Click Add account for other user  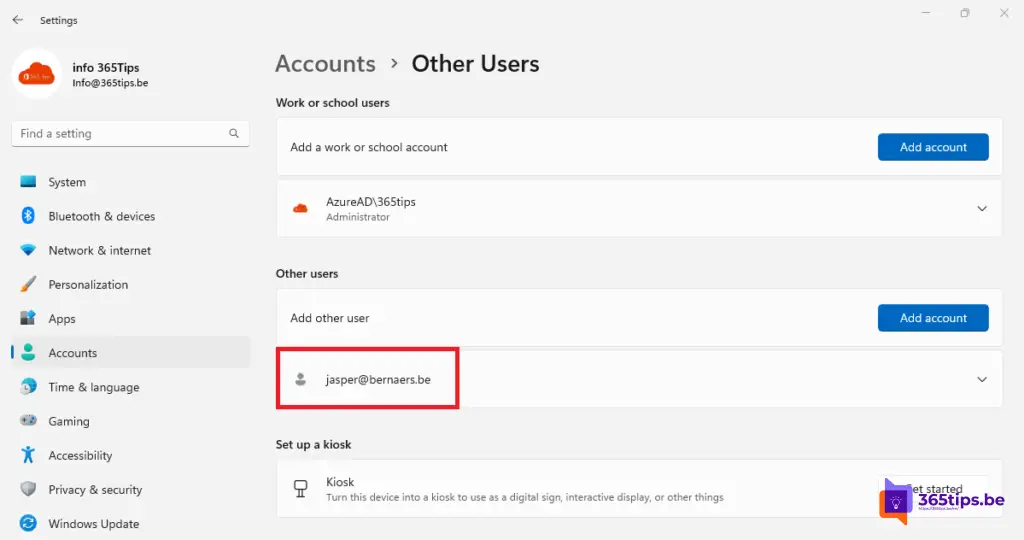click(932, 318)
